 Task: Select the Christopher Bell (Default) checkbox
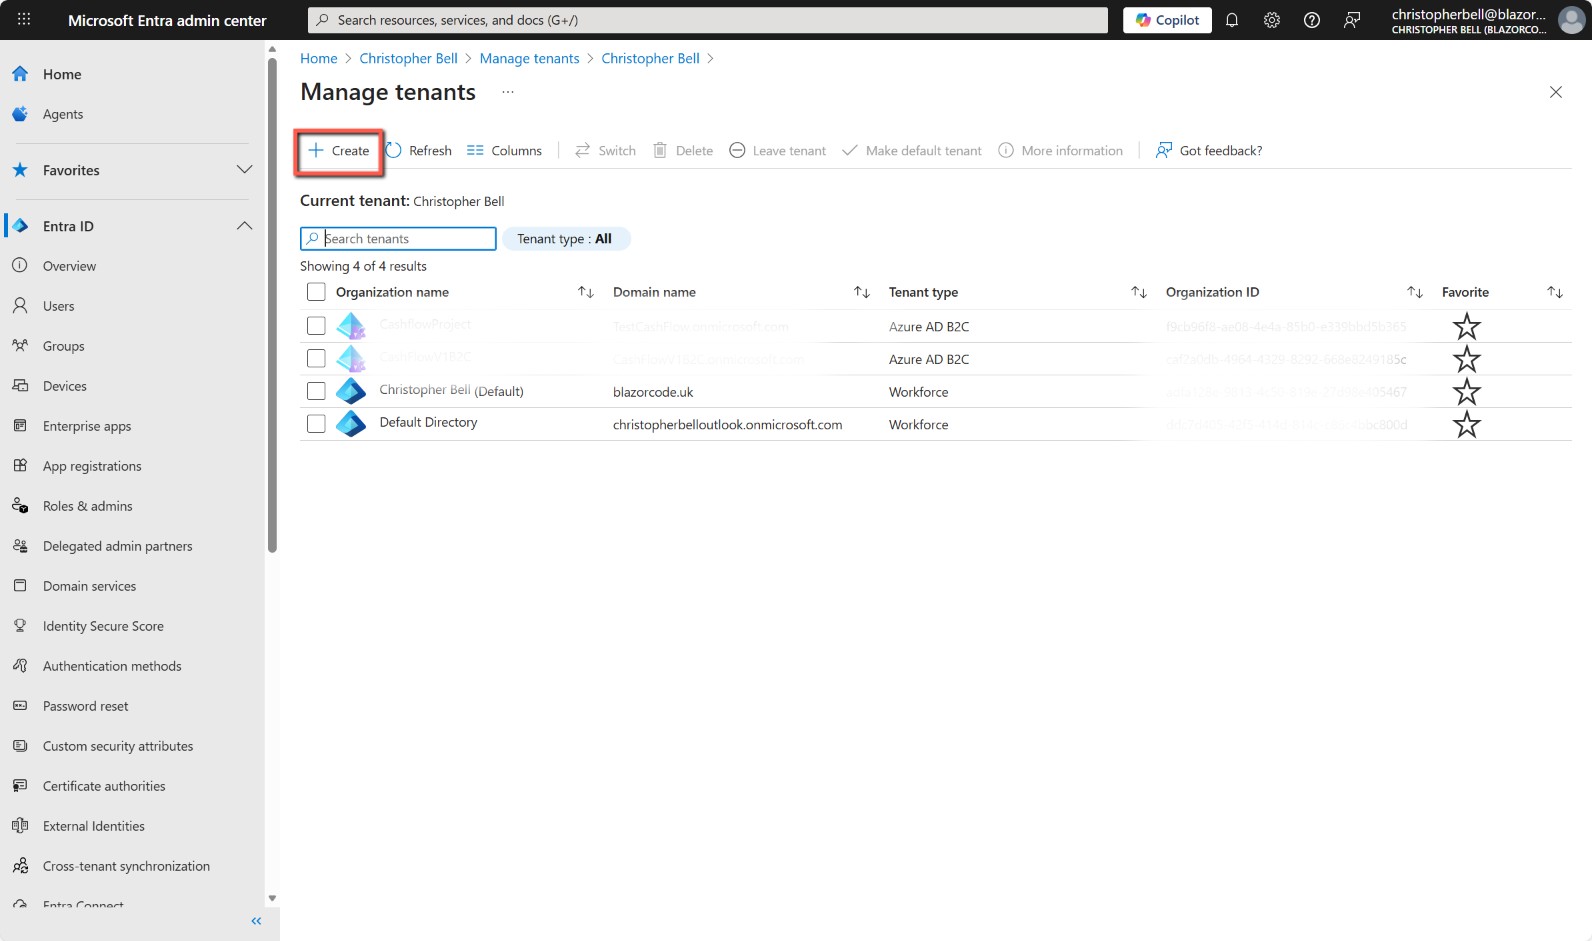coord(316,391)
